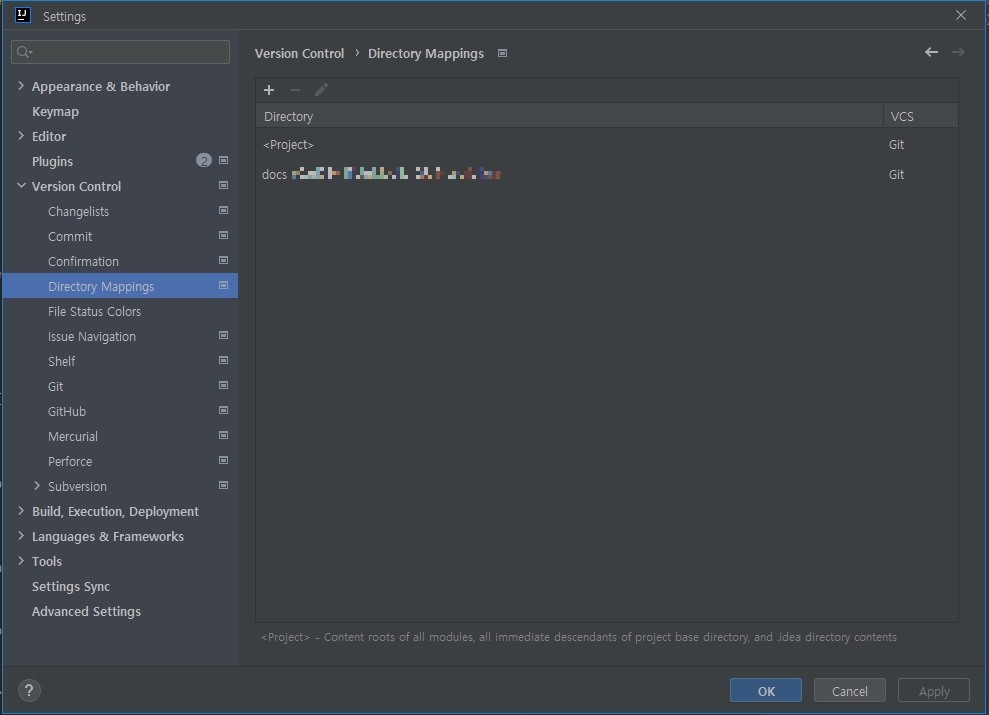Open Keymap settings
Viewport: 989px width, 715px height.
(56, 112)
